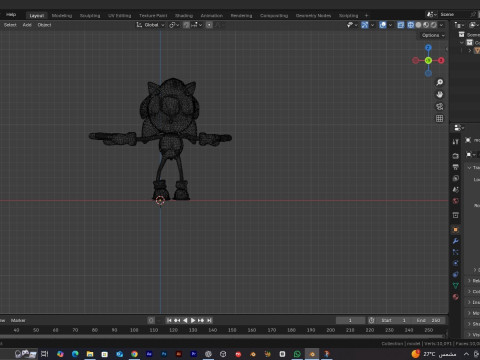Open Google Chrome from the taskbar
Viewport: 480px width, 360px height.
tap(134, 354)
